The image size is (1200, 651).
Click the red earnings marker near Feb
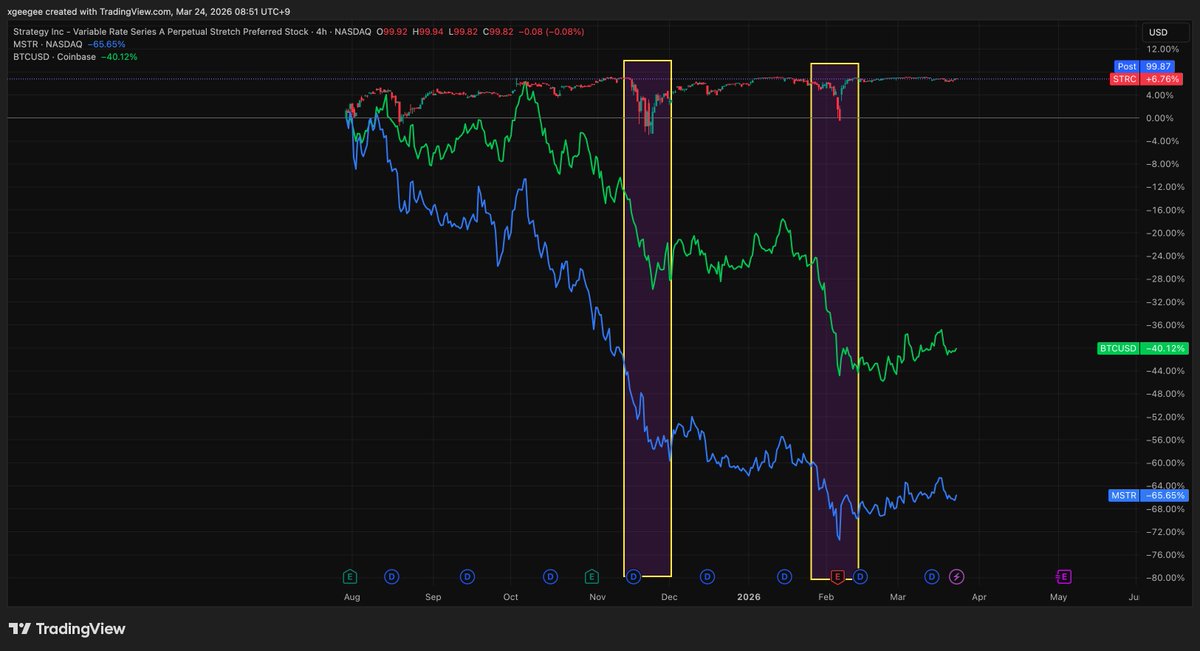838,576
